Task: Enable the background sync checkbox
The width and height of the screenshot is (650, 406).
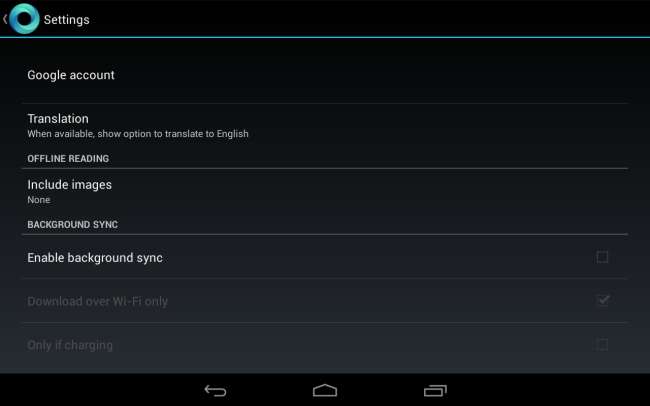Action: point(602,257)
